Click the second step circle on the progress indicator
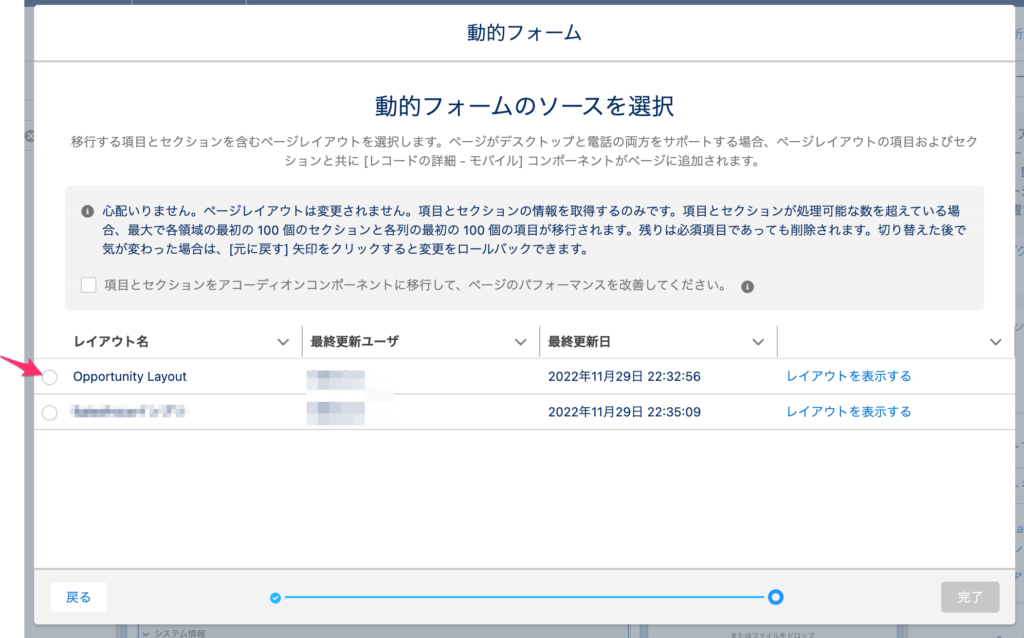 [776, 597]
